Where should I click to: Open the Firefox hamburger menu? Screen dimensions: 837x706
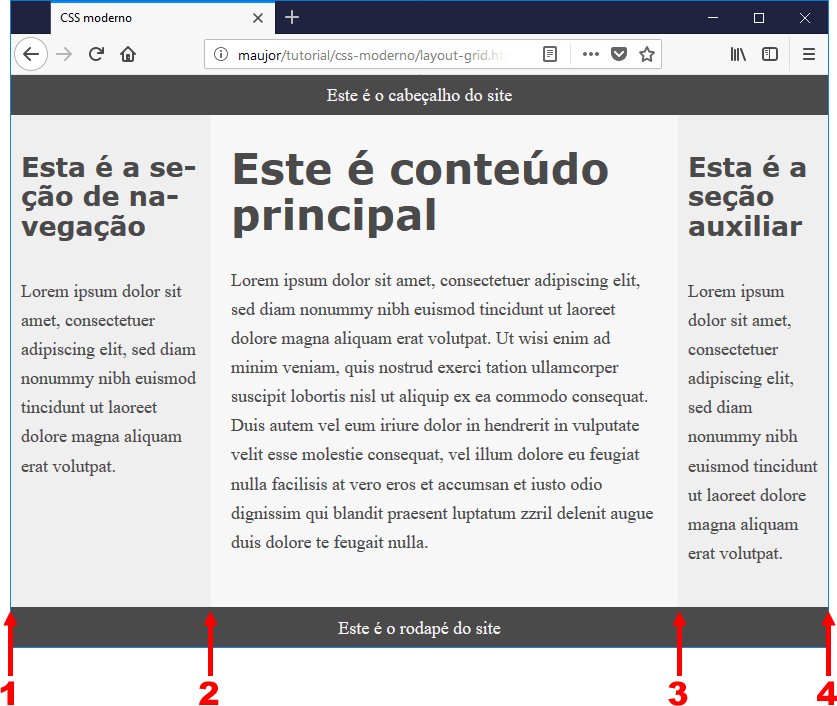pyautogui.click(x=809, y=54)
